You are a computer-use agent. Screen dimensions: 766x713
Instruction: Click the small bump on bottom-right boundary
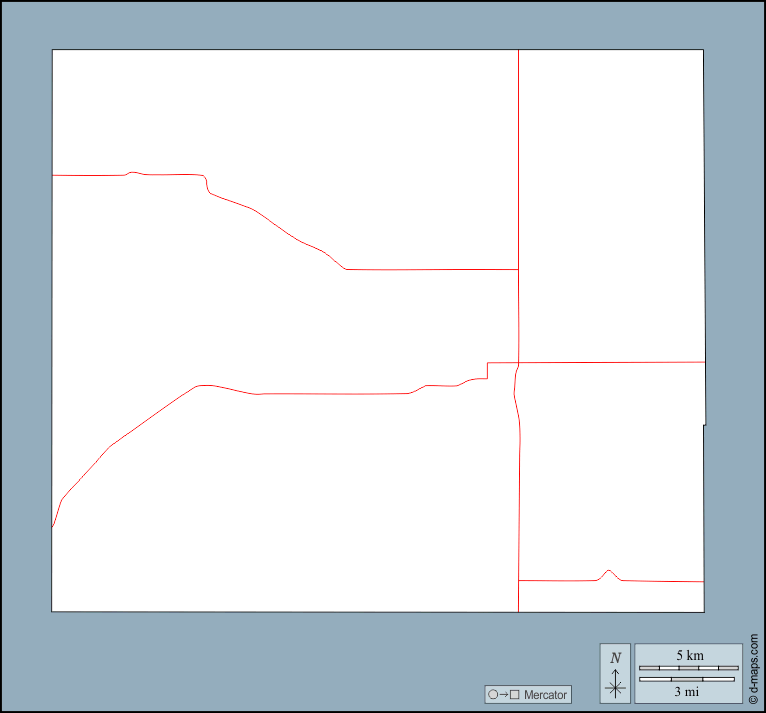tap(609, 572)
